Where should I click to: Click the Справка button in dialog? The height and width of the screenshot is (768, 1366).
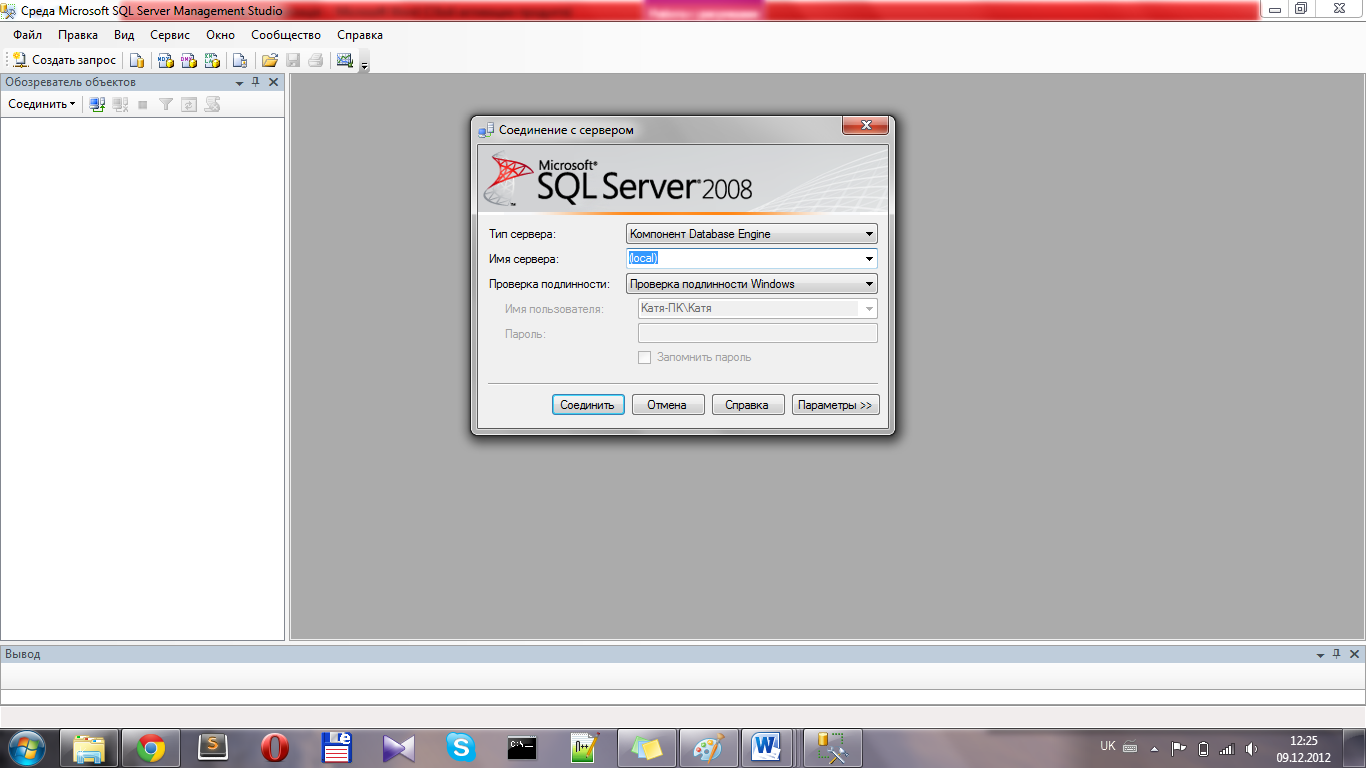pyautogui.click(x=747, y=405)
